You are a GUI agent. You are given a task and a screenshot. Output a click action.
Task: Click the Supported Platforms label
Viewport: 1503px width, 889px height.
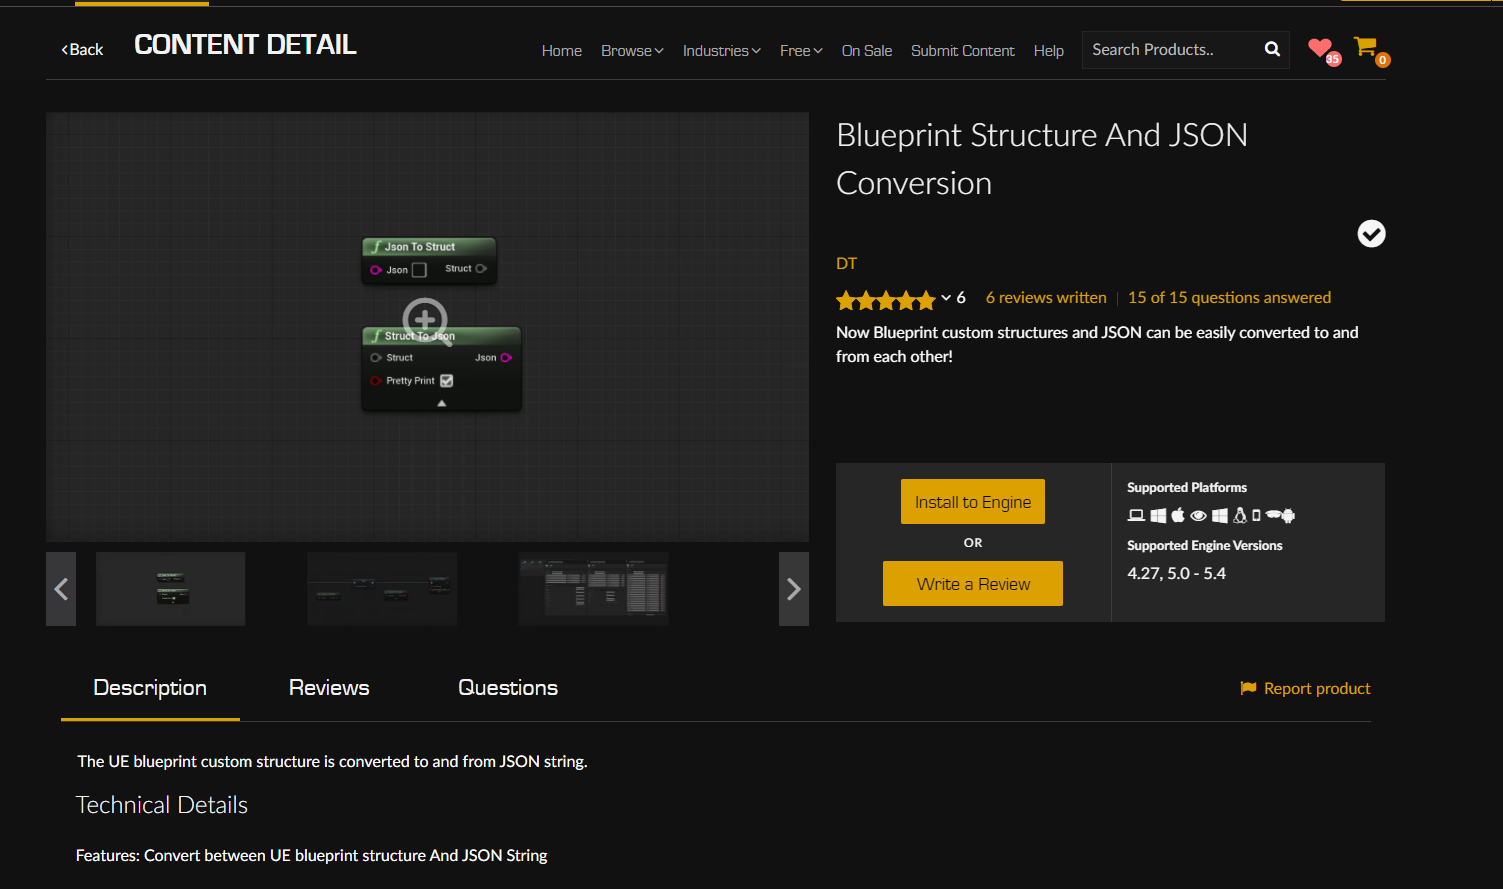pyautogui.click(x=1187, y=488)
